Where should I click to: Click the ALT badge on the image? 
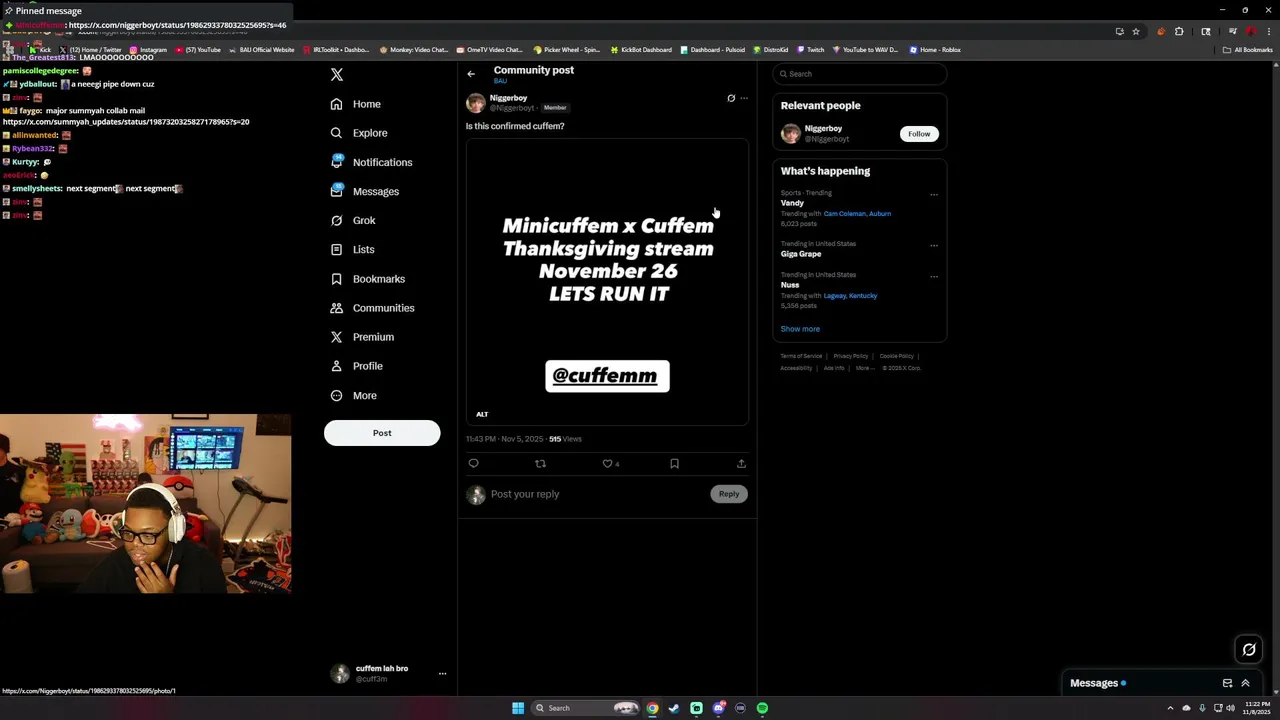482,414
